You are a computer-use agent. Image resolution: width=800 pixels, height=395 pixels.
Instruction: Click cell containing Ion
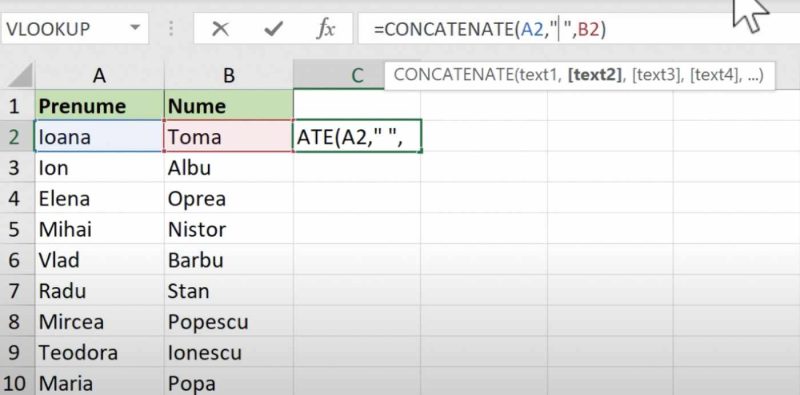pos(99,168)
